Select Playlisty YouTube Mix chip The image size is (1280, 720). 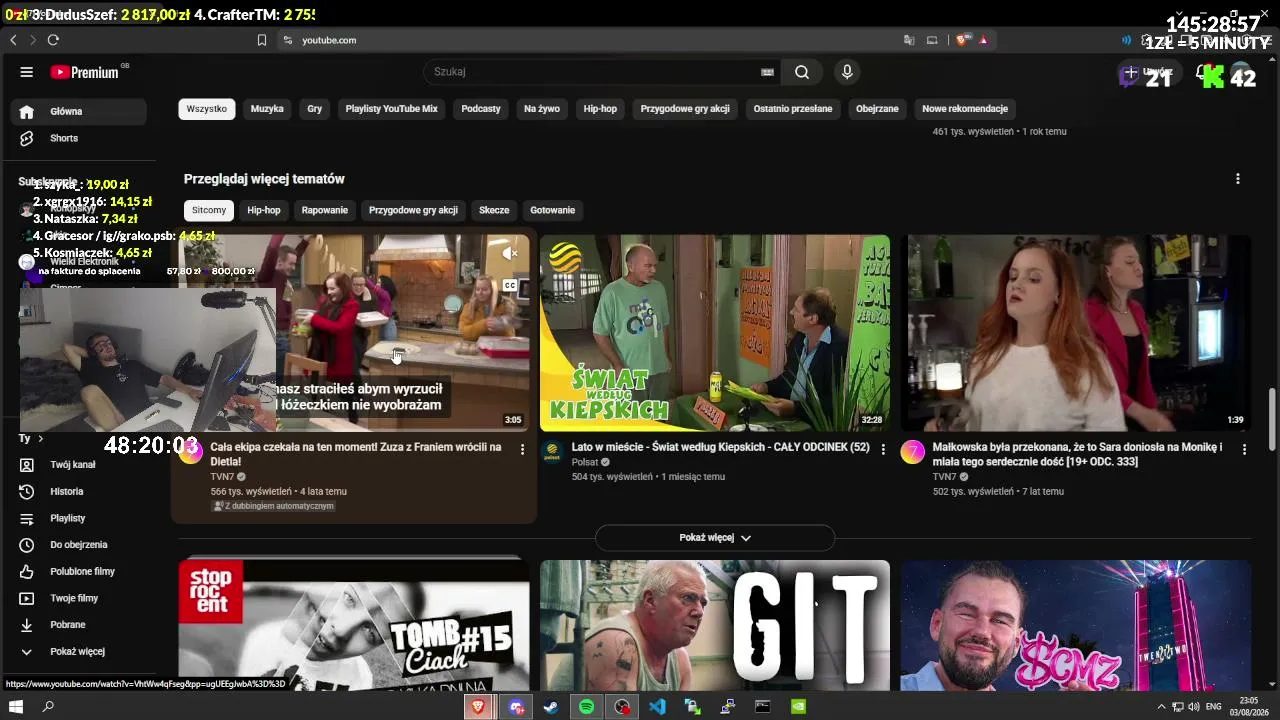392,109
